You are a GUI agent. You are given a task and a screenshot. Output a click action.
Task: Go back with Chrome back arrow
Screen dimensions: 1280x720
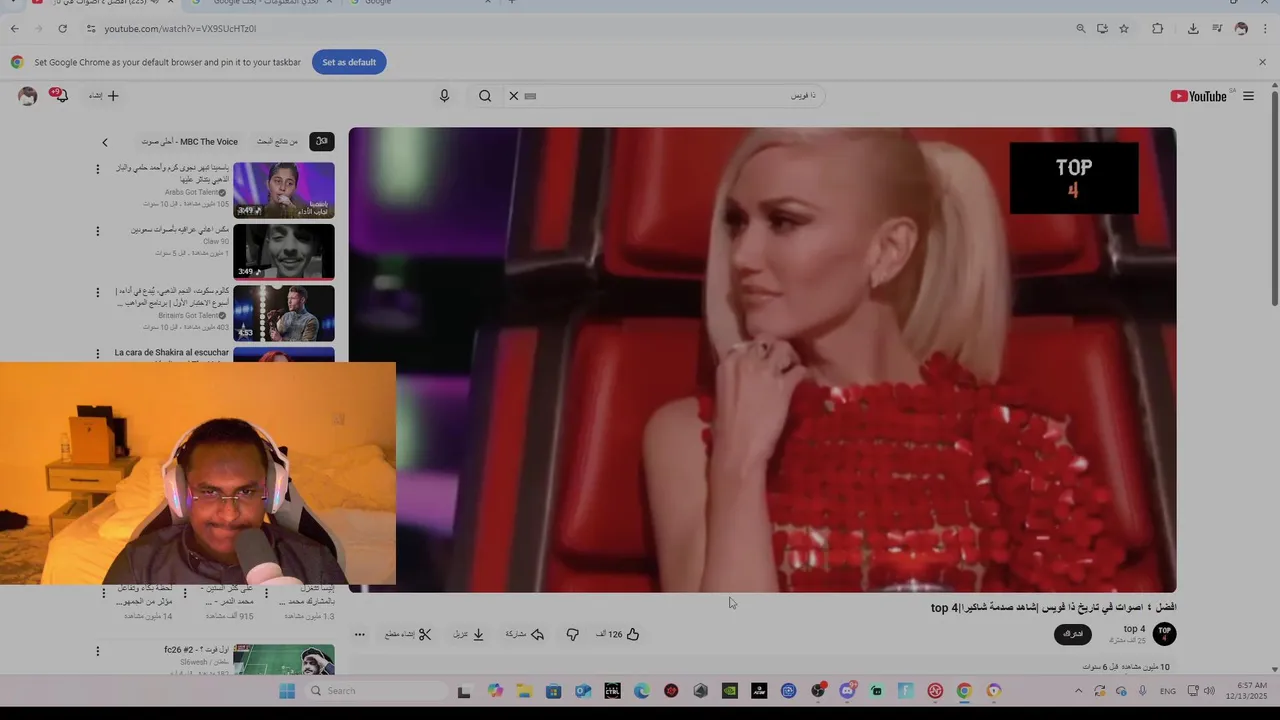(14, 29)
